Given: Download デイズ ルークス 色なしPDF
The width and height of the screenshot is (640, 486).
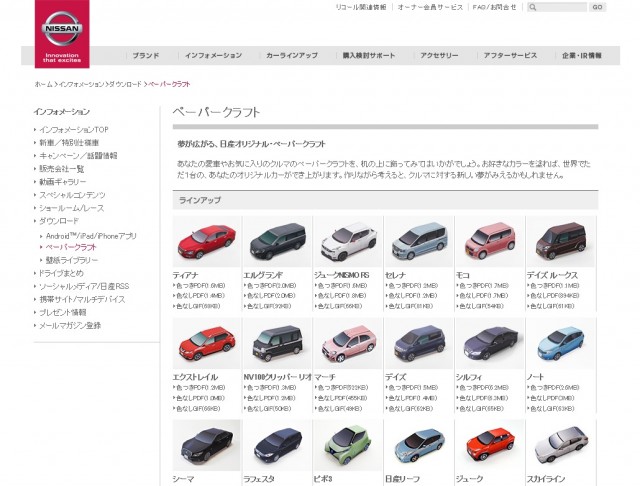Looking at the screenshot, I should (x=555, y=295).
